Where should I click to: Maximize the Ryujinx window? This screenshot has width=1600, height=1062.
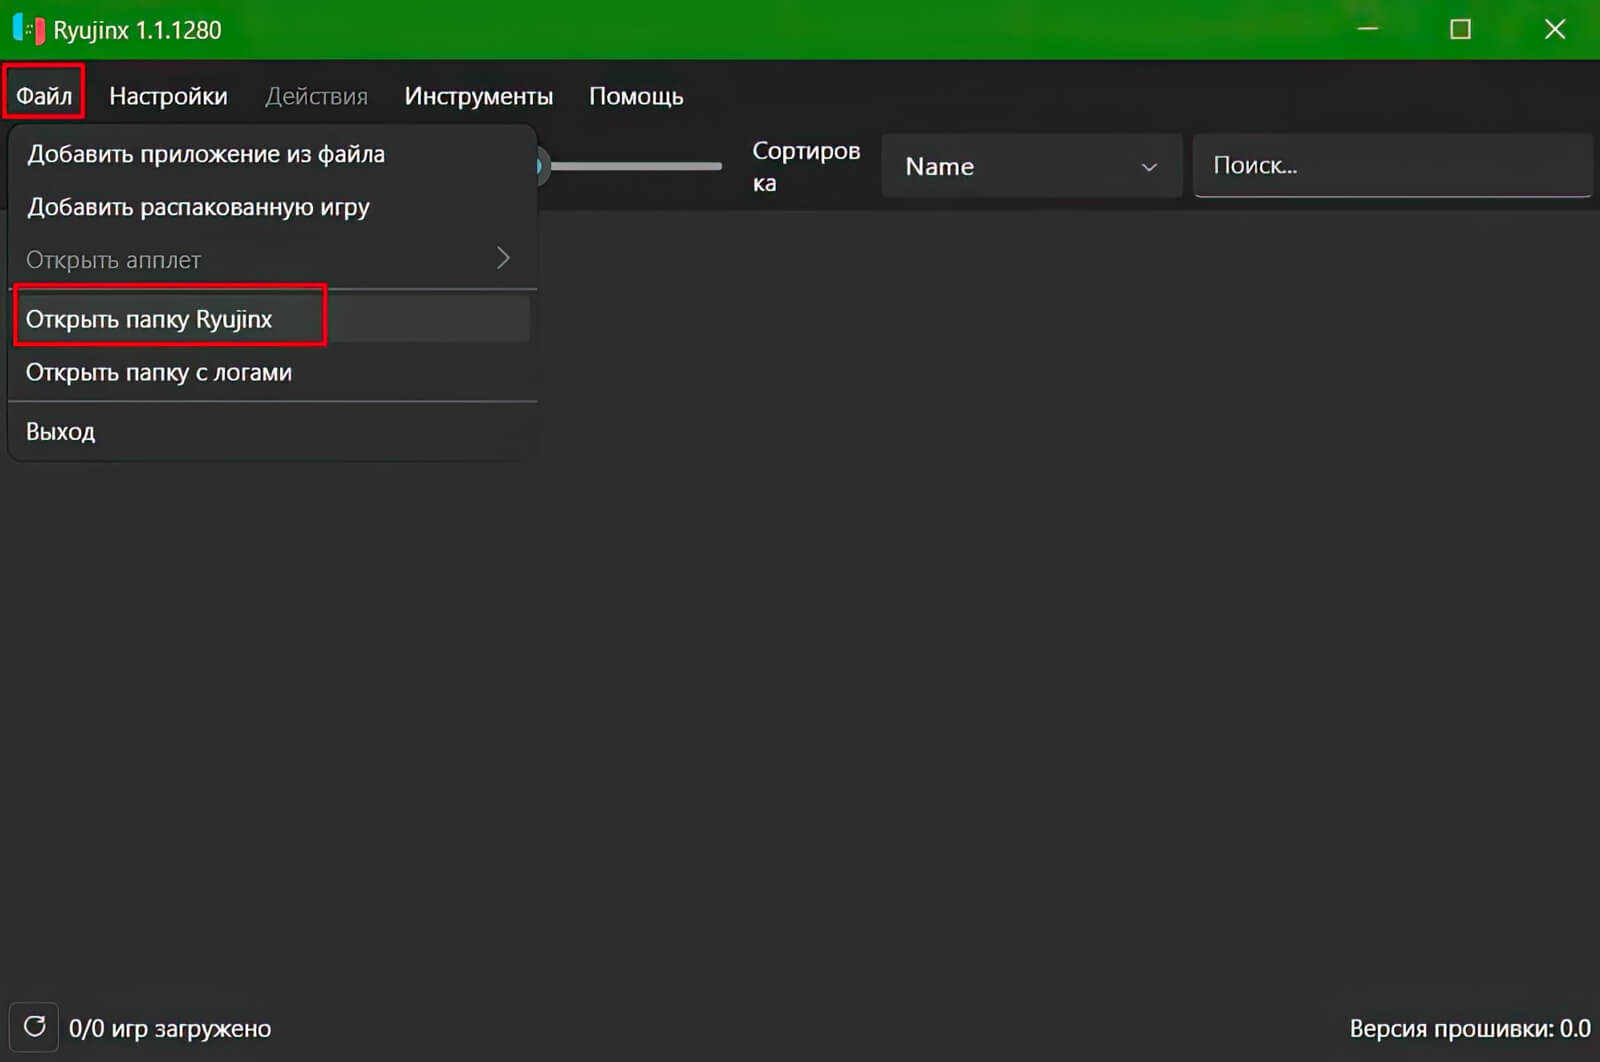tap(1460, 29)
